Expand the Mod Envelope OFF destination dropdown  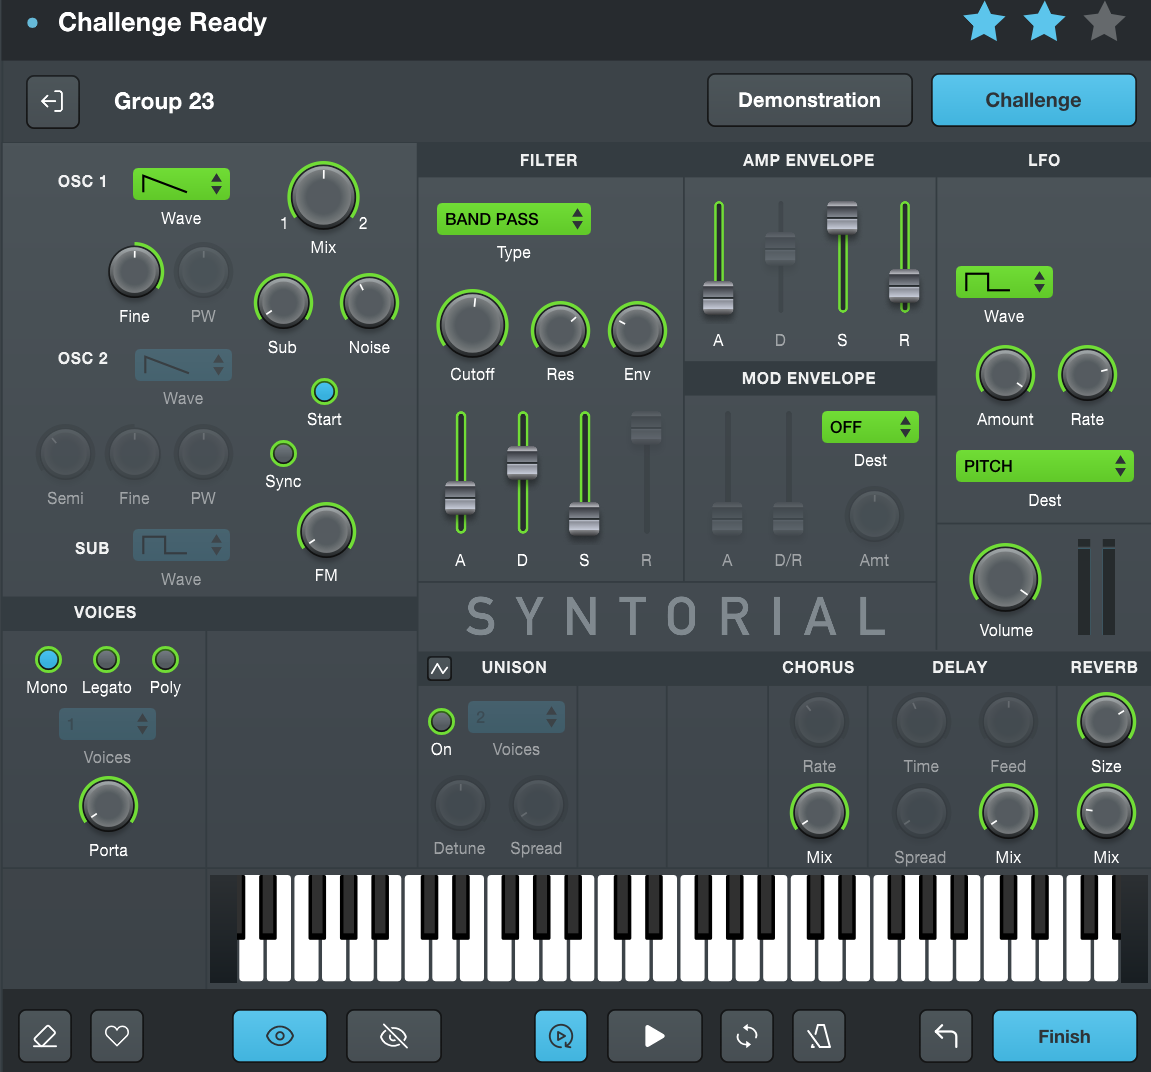[x=869, y=427]
